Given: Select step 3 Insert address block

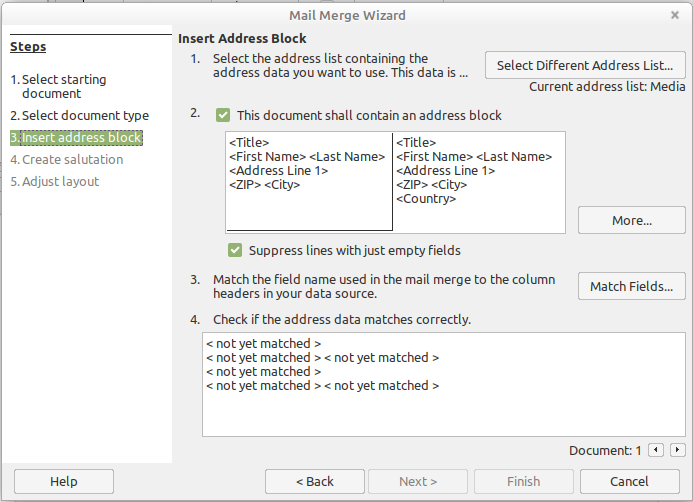Looking at the screenshot, I should tap(76, 137).
